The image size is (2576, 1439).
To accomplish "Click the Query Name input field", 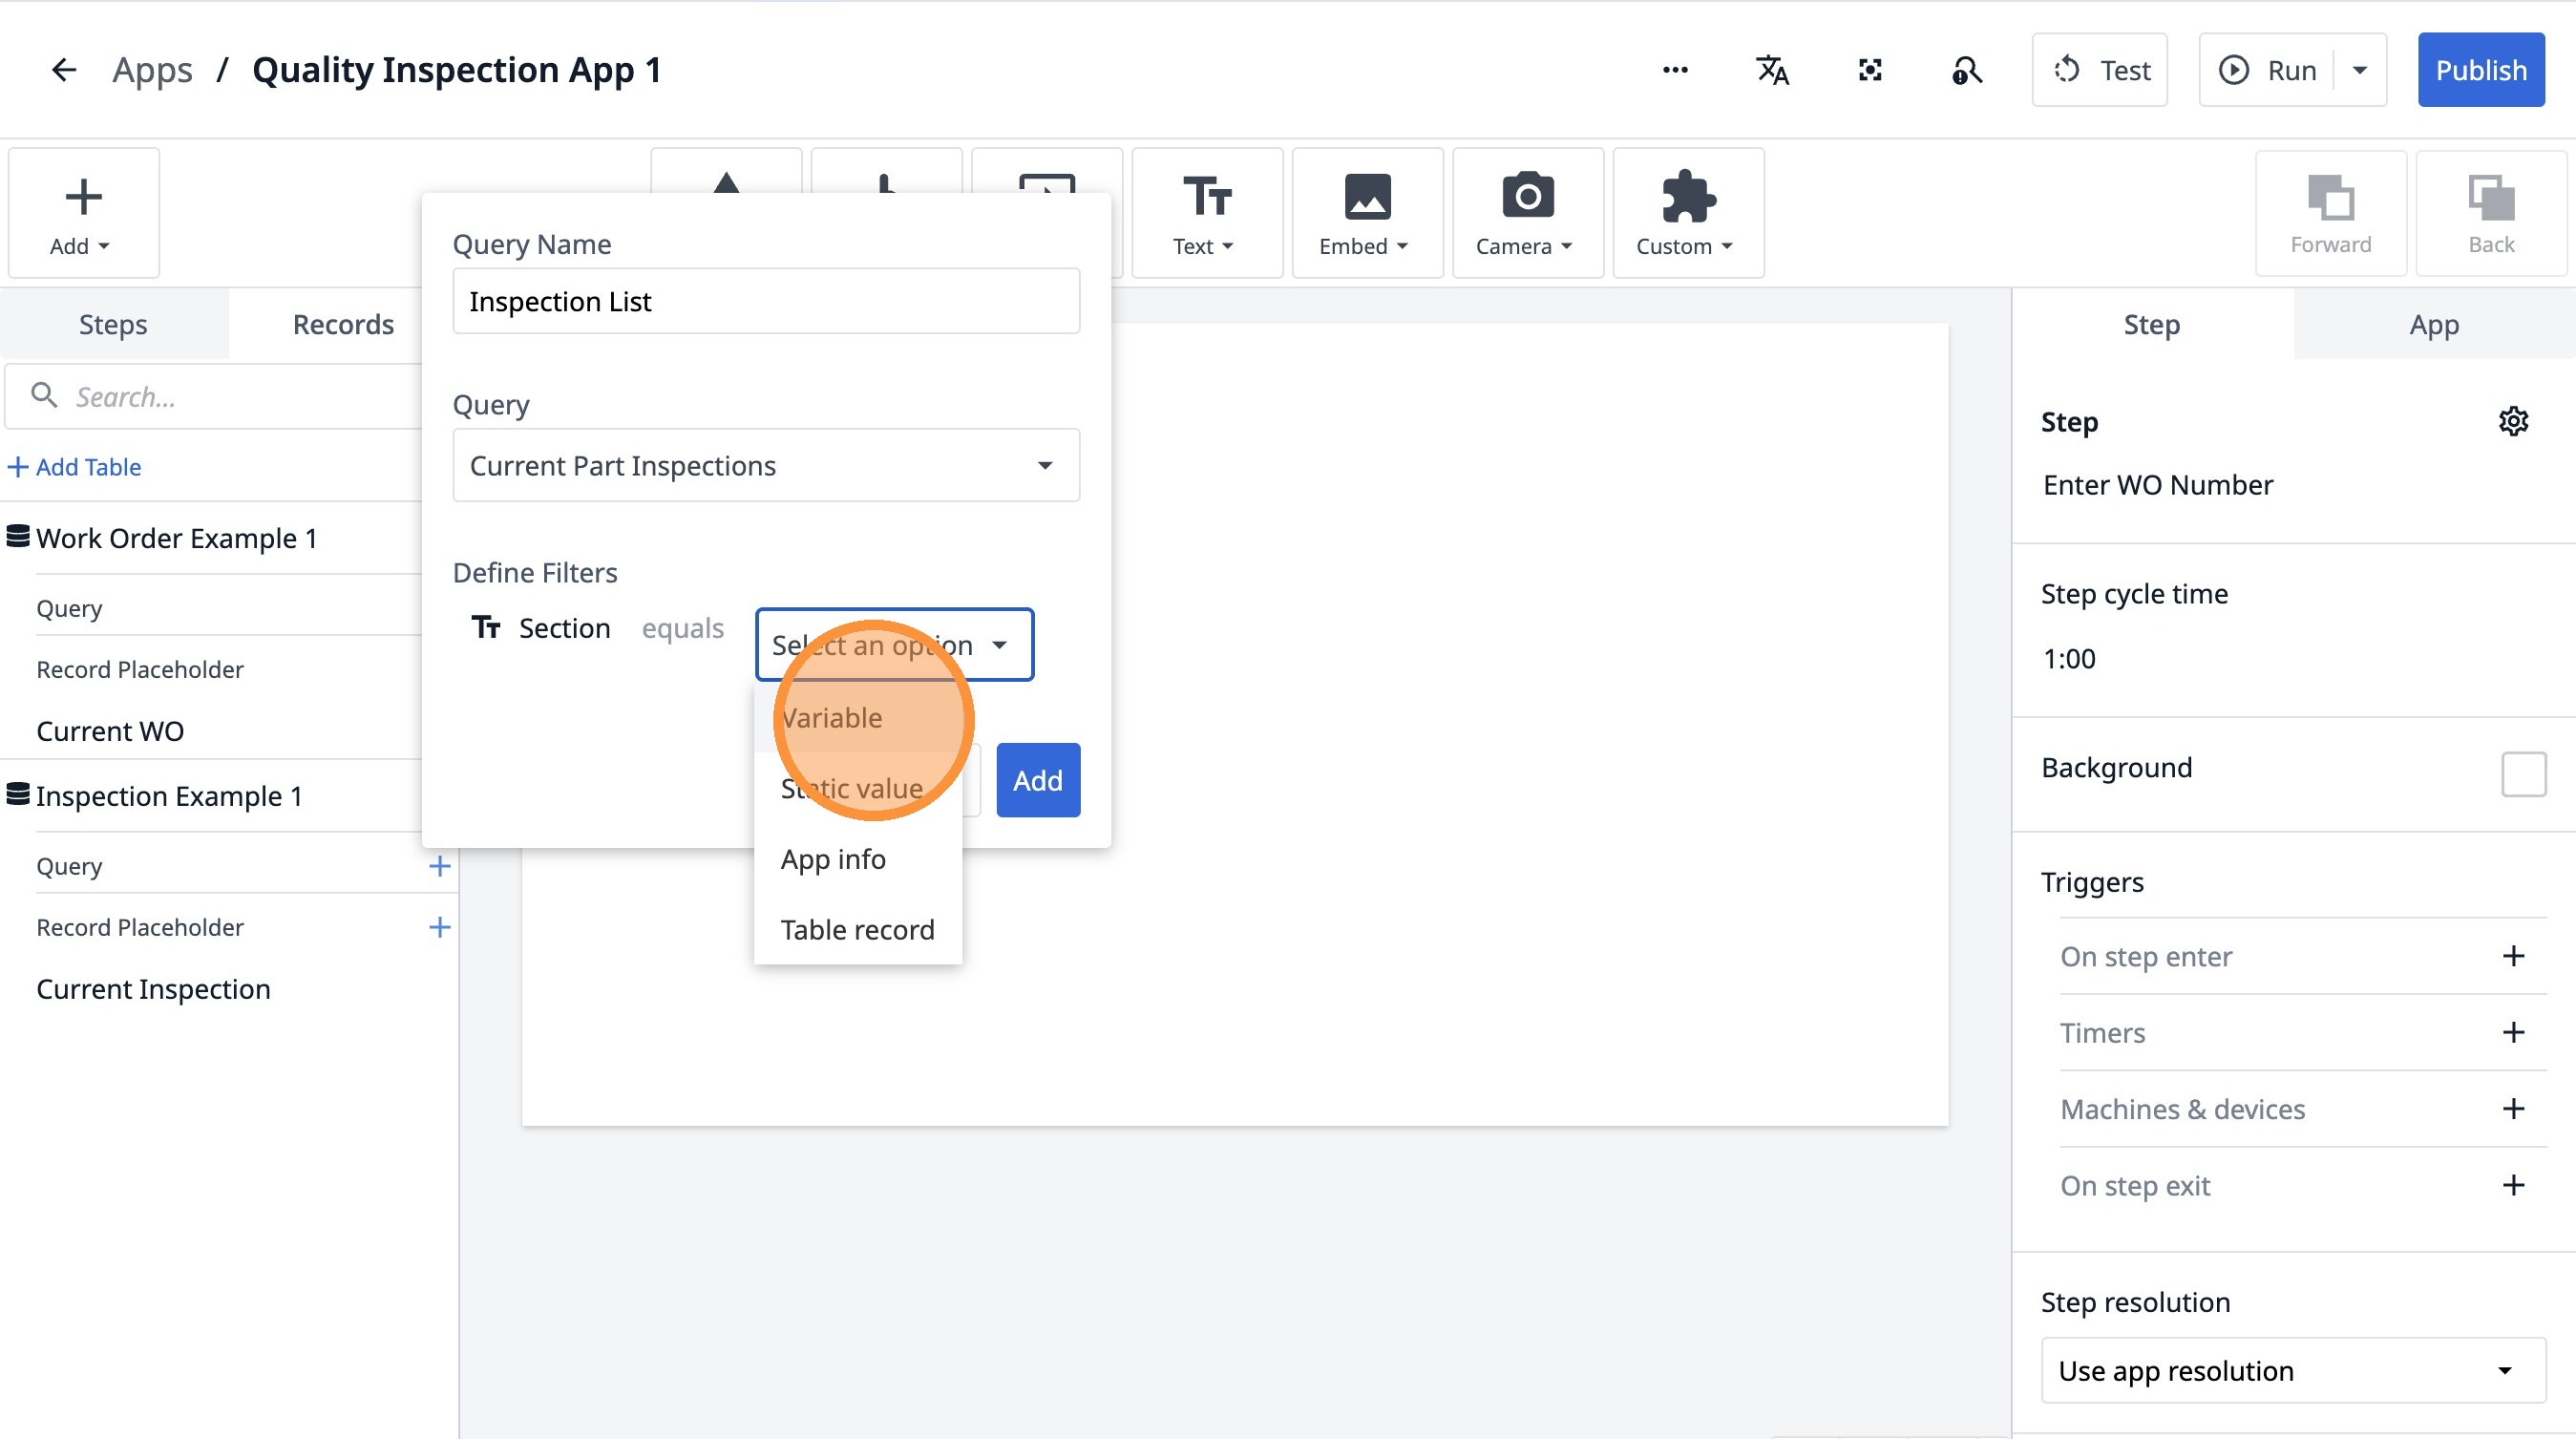I will (766, 301).
